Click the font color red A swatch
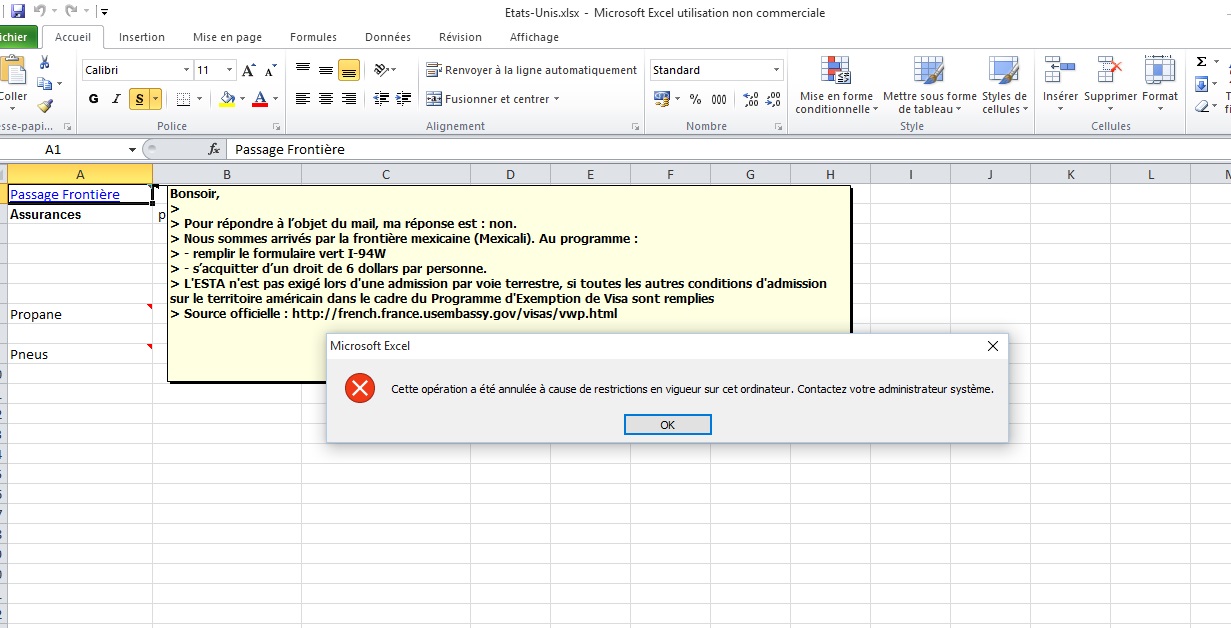1231x628 pixels. pos(259,99)
